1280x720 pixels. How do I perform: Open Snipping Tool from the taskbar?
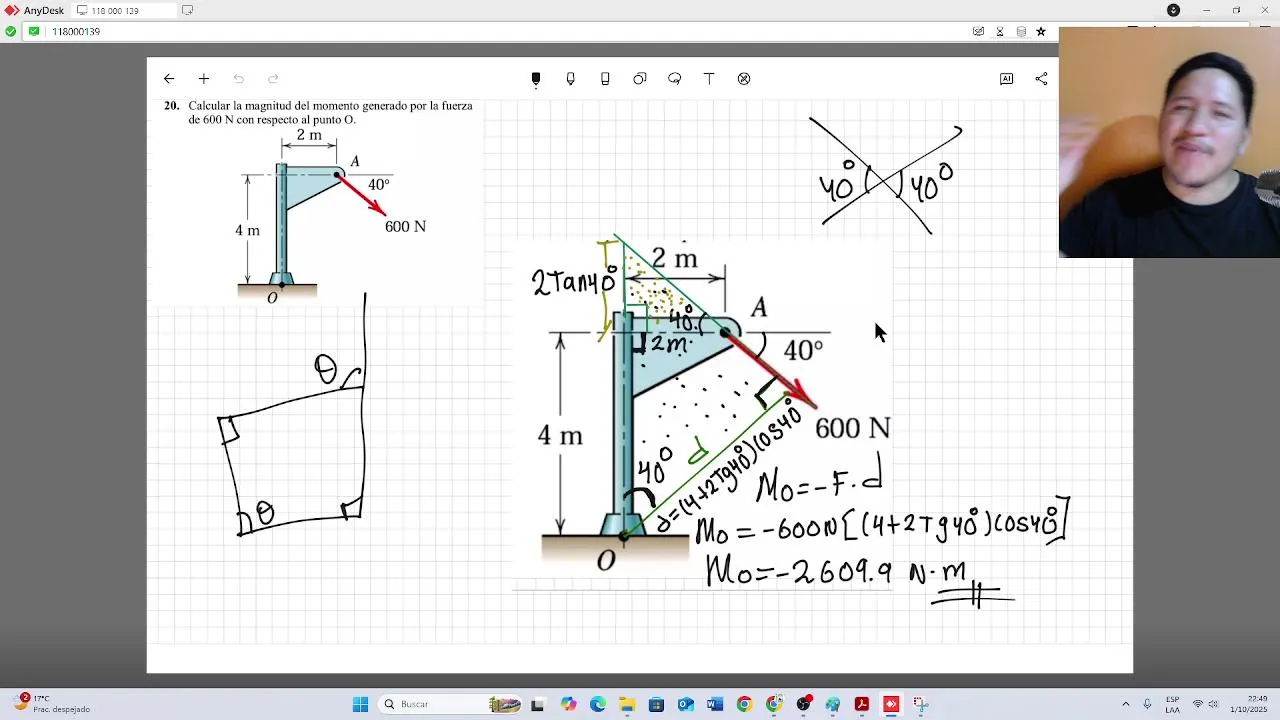pyautogui.click(x=920, y=704)
